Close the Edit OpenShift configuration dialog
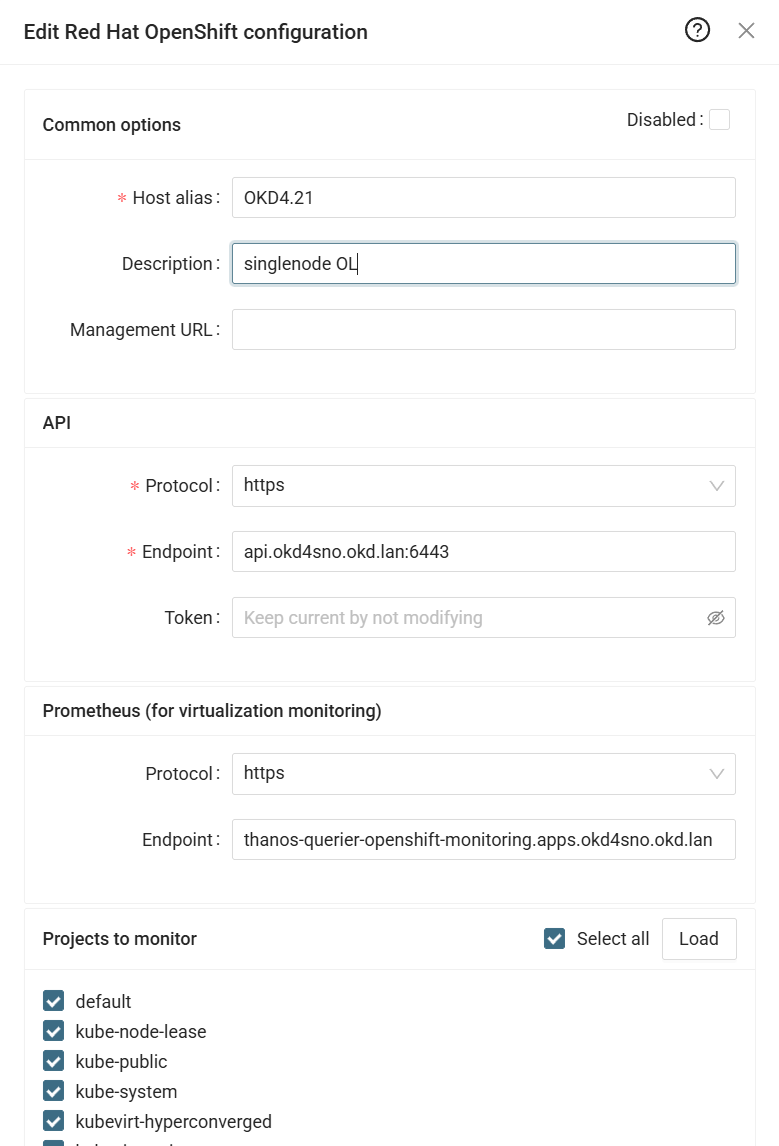779x1146 pixels. click(x=746, y=31)
